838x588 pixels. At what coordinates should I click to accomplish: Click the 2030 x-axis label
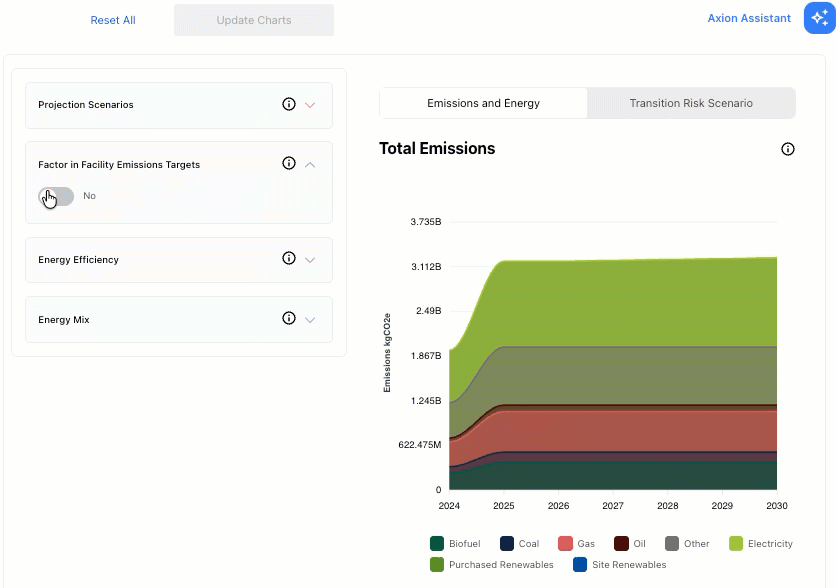pyautogui.click(x=777, y=506)
